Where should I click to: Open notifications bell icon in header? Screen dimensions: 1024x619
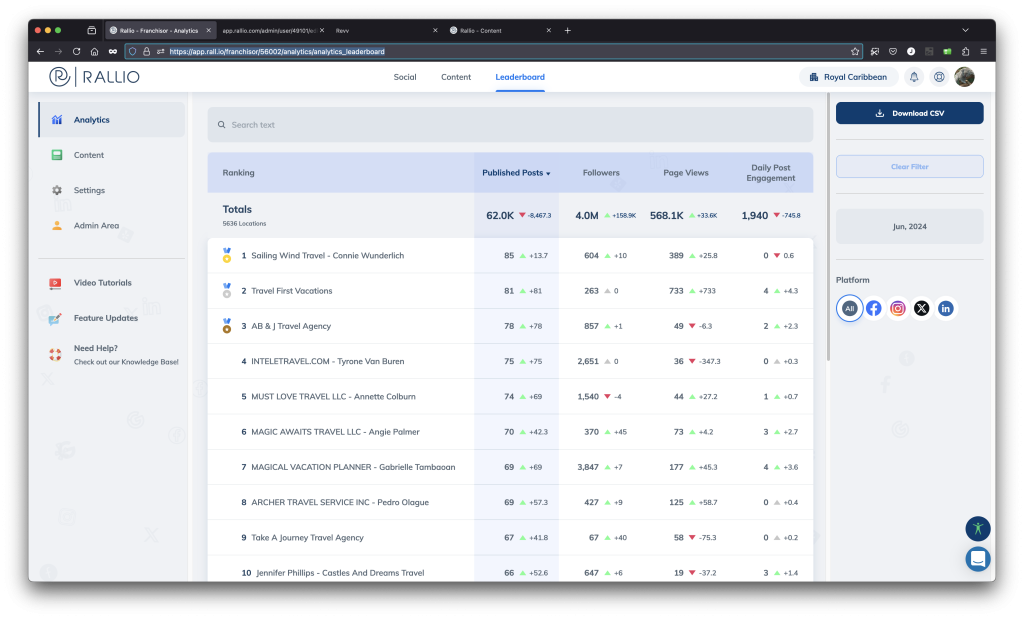click(x=914, y=77)
